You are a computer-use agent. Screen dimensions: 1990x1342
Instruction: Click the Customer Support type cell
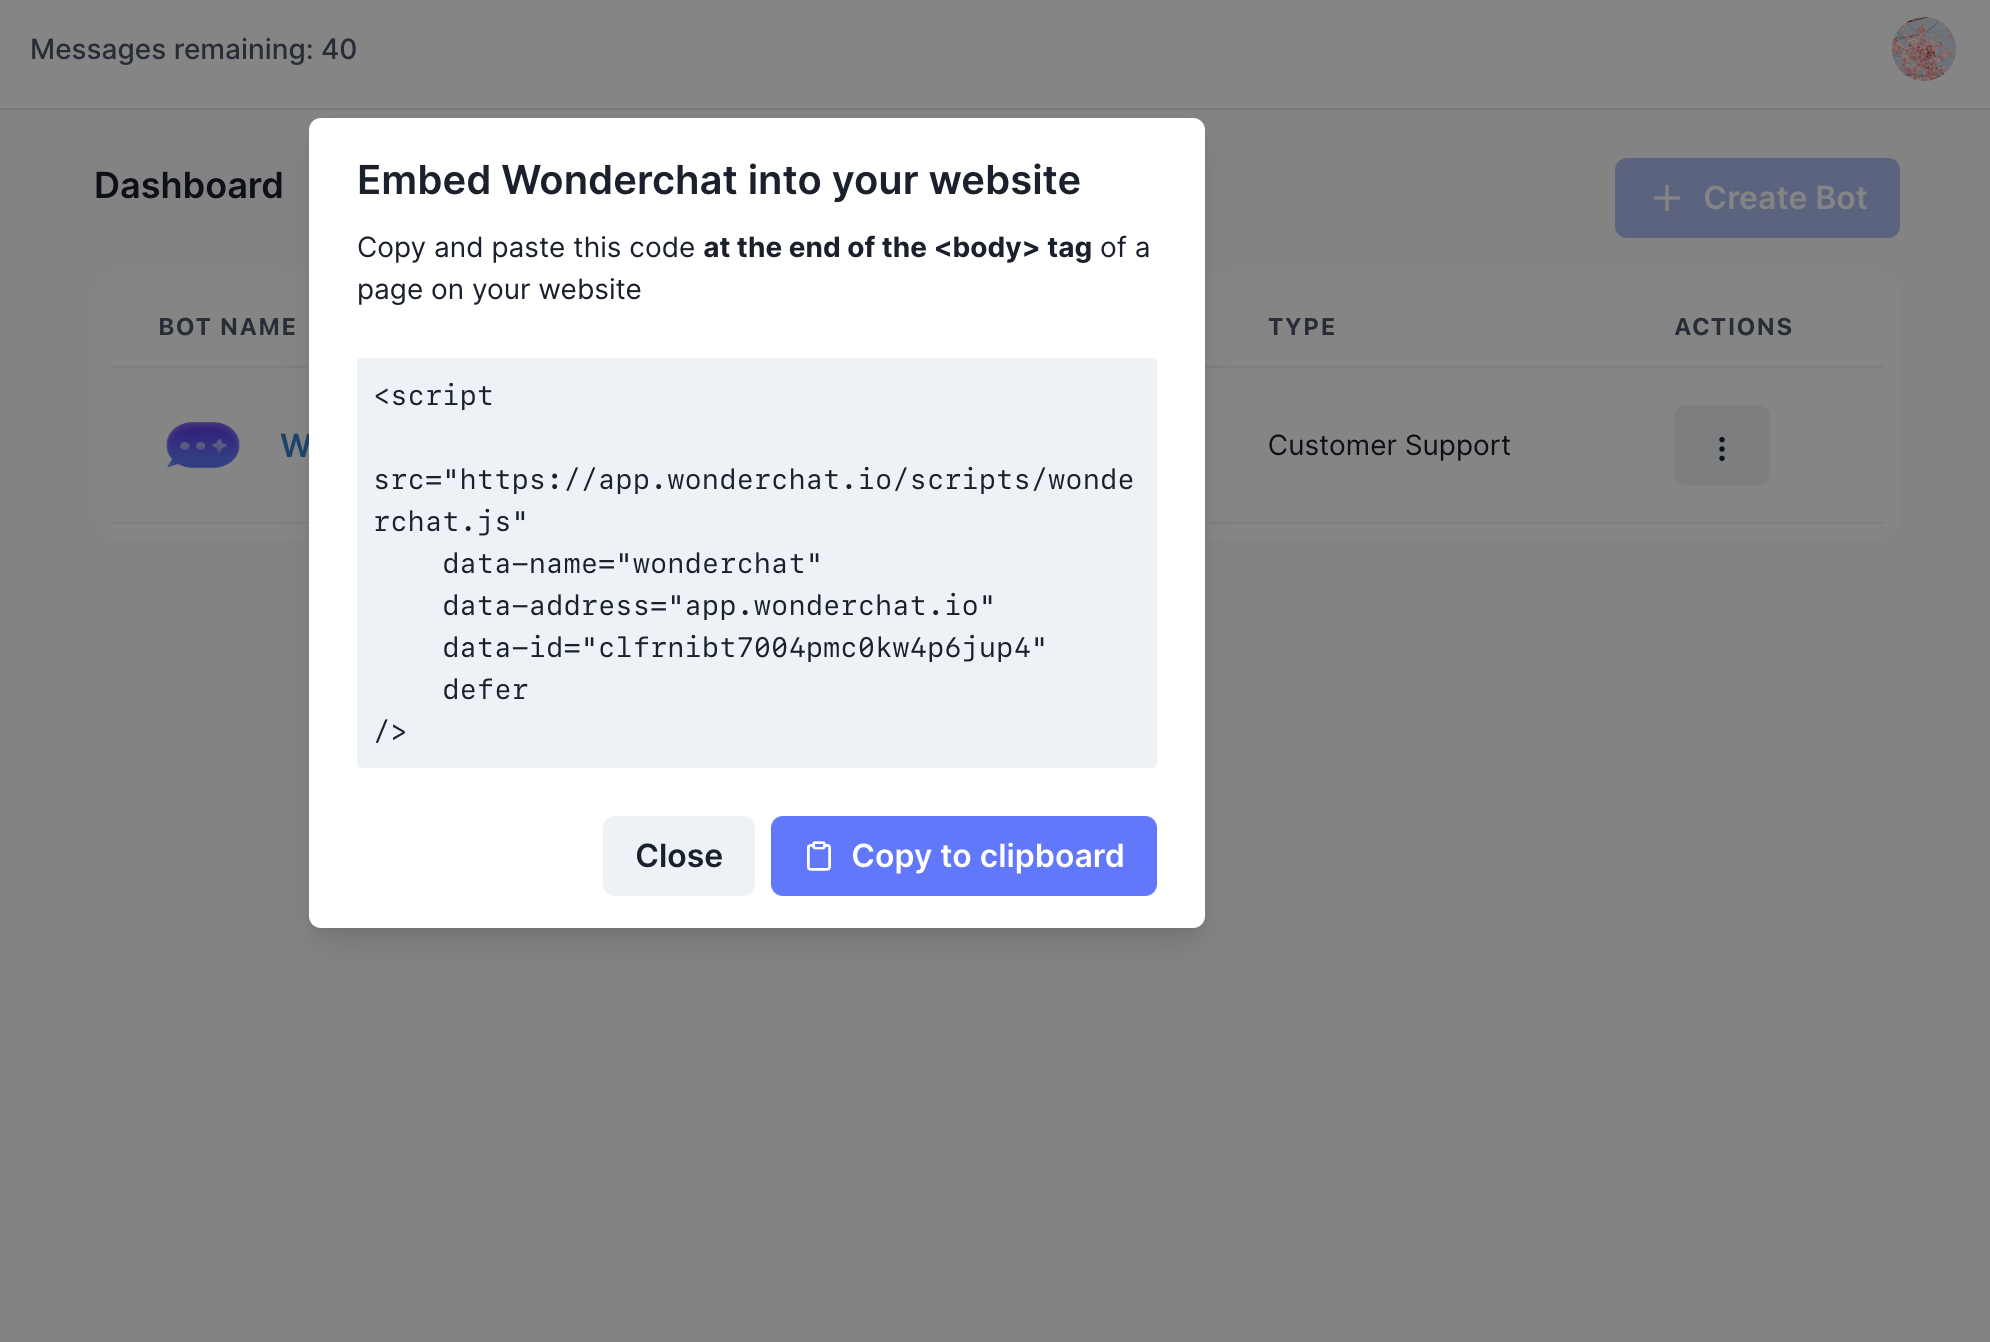(x=1388, y=445)
